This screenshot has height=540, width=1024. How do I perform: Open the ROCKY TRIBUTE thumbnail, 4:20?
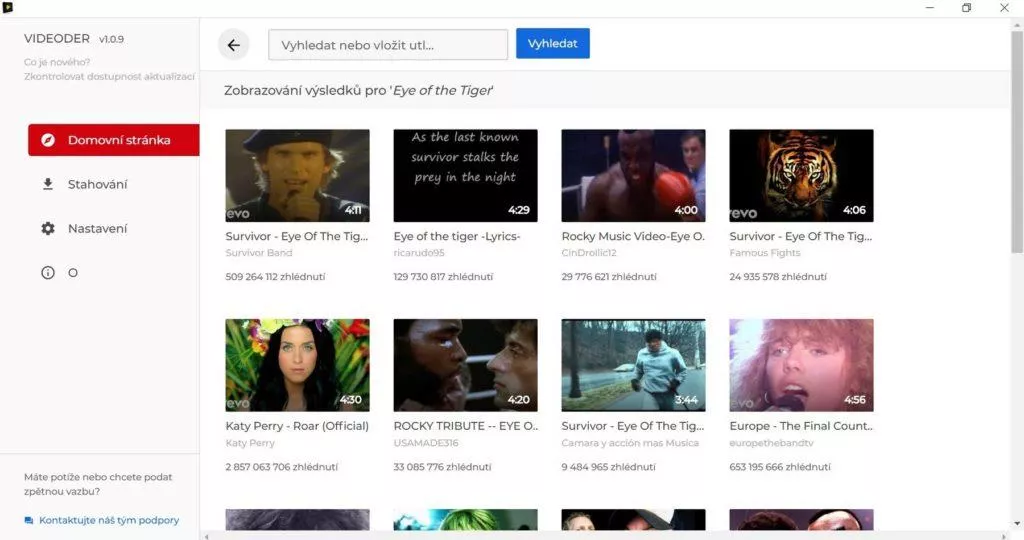[465, 365]
